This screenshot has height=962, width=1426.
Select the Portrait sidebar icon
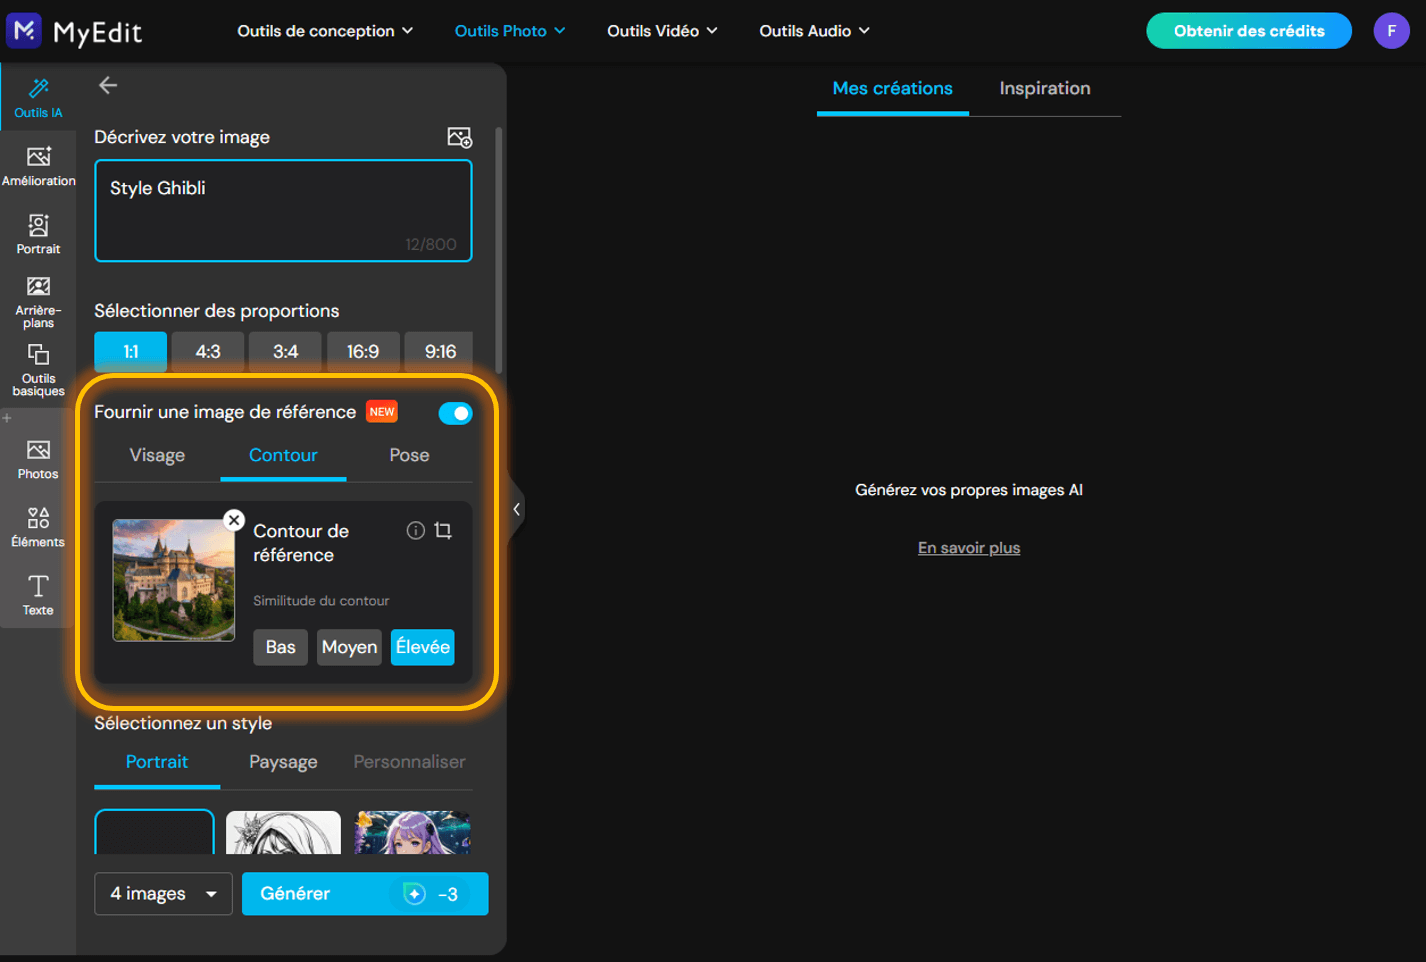(38, 234)
